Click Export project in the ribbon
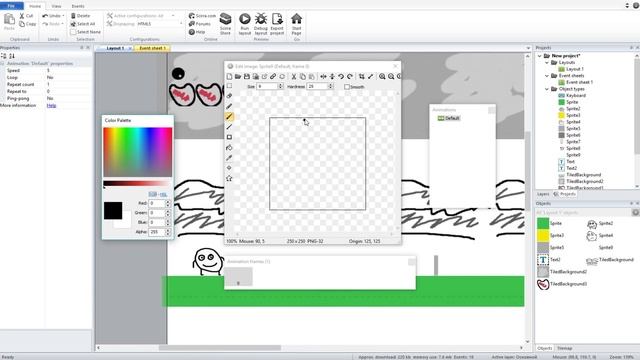The width and height of the screenshot is (640, 360). point(277,24)
